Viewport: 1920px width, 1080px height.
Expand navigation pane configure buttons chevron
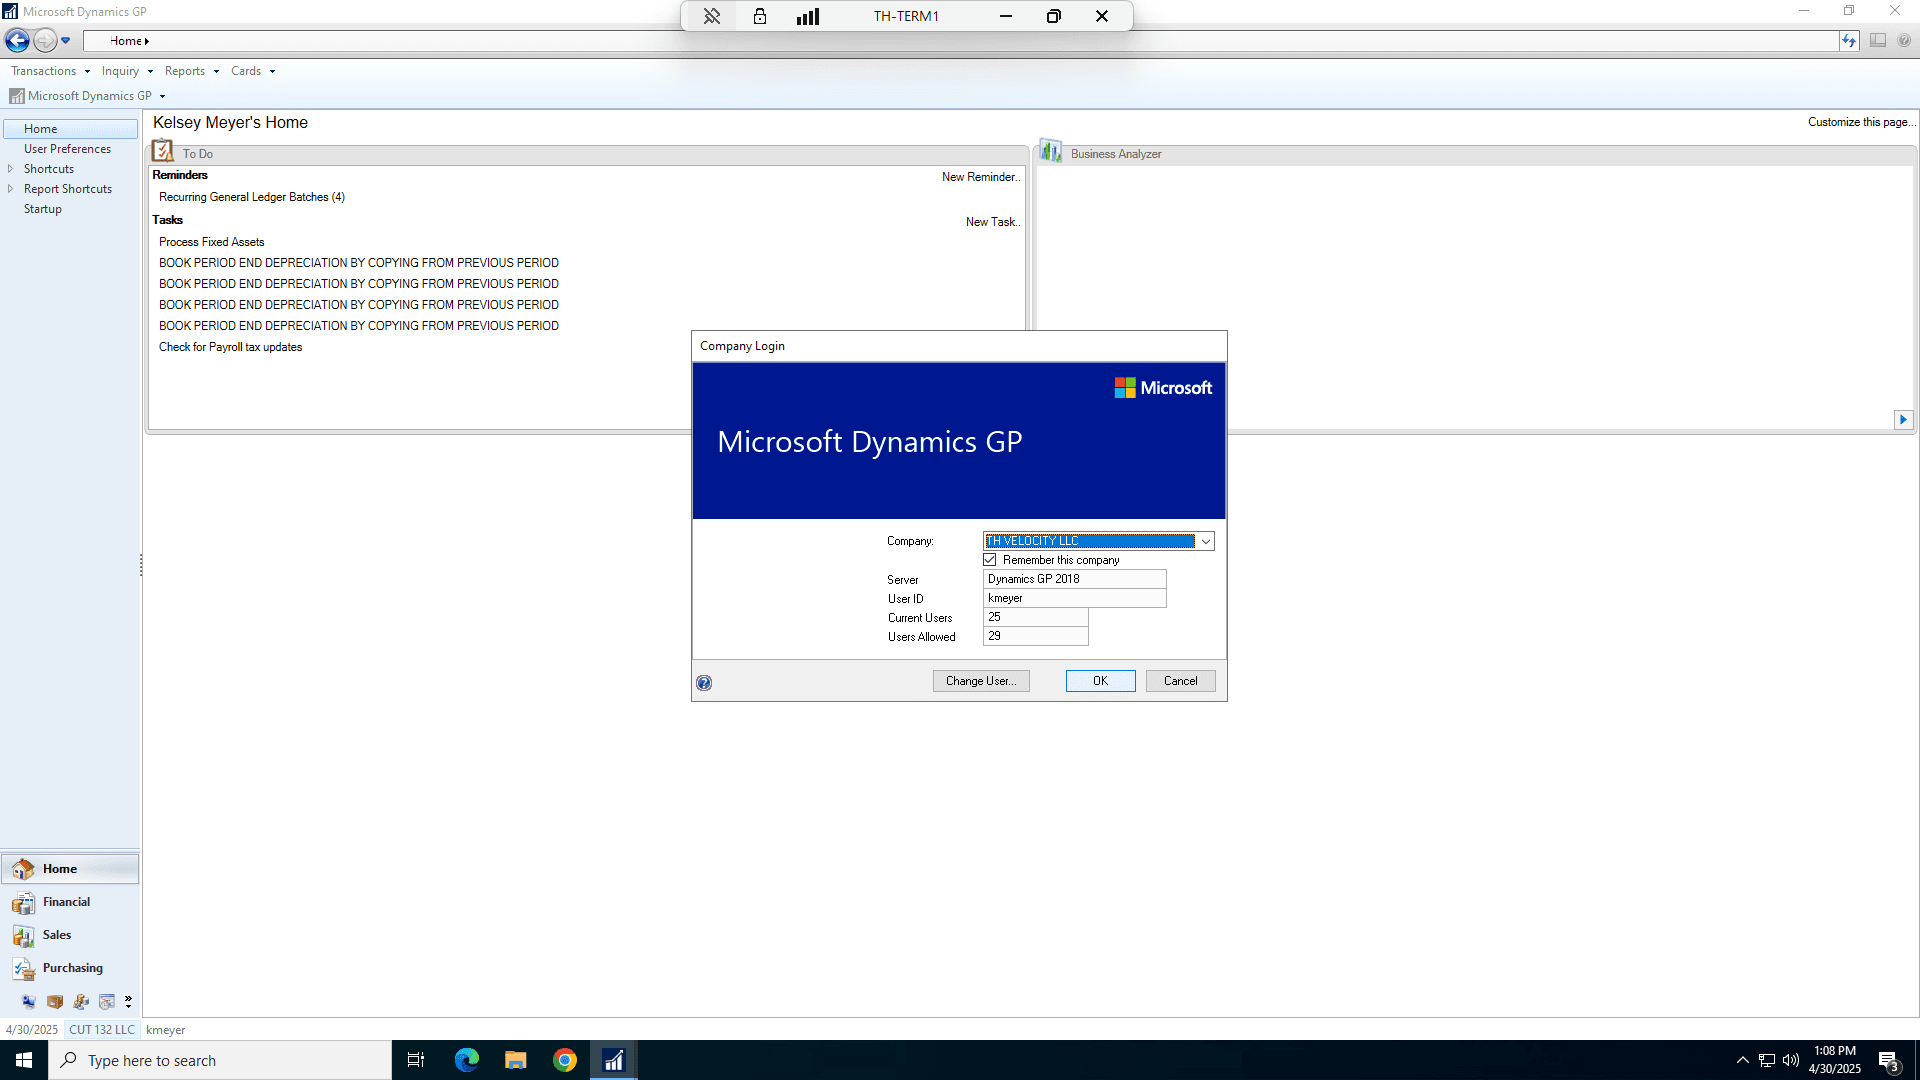coord(128,1002)
